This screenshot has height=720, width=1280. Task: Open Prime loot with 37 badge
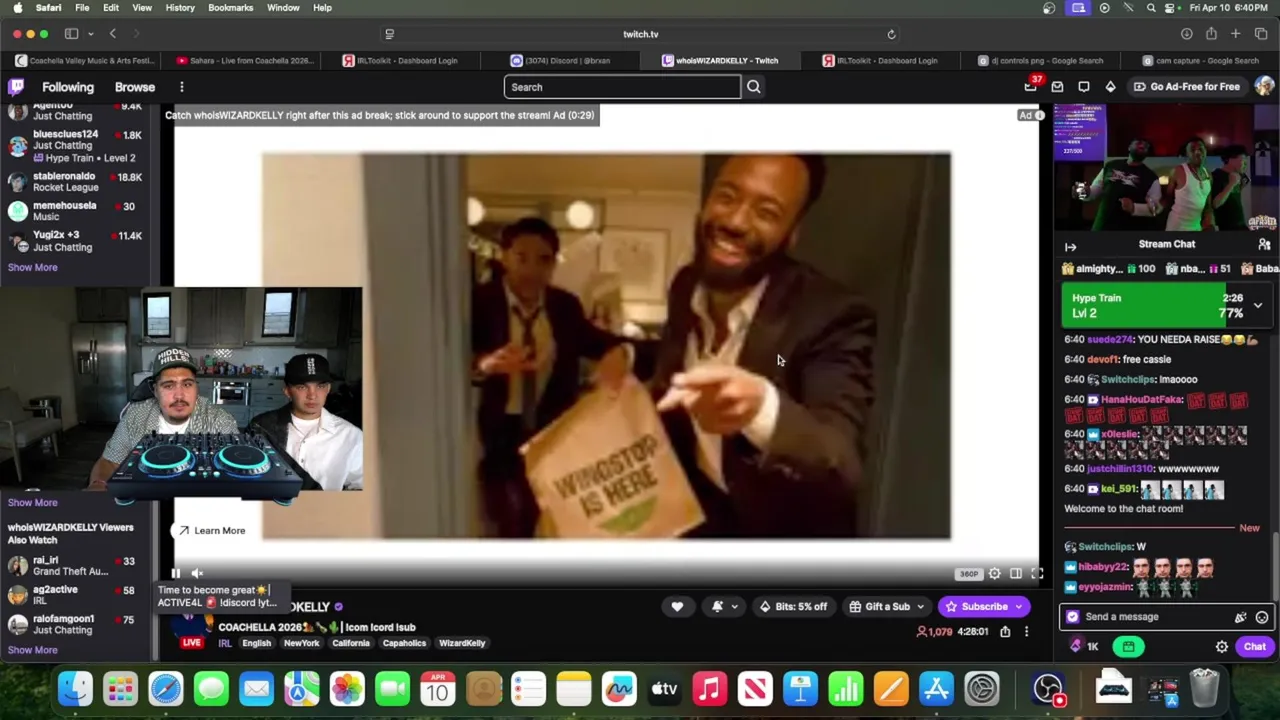coord(1031,86)
